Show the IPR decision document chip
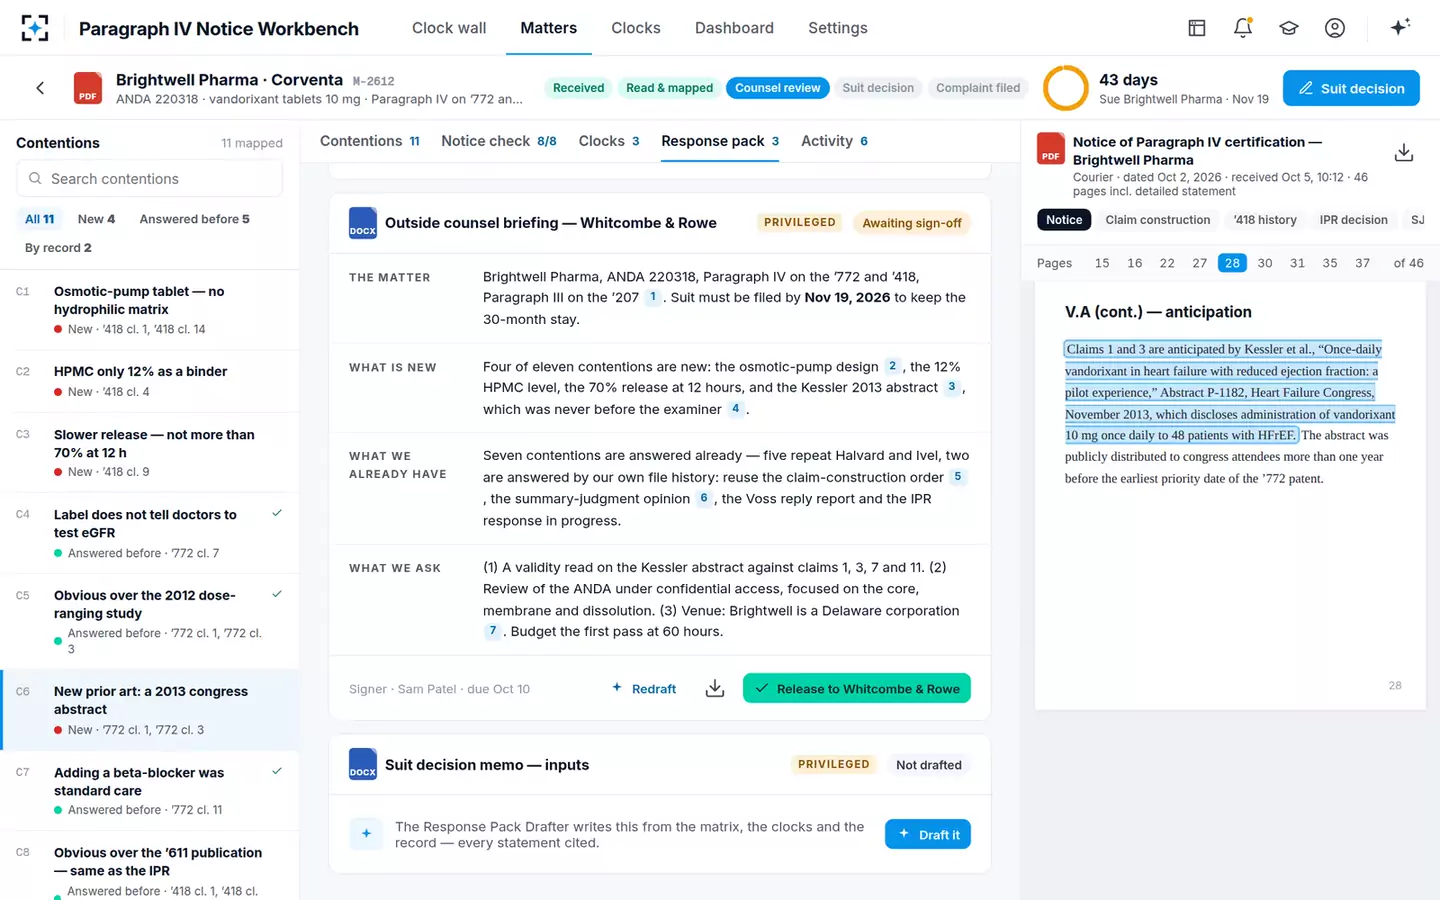The image size is (1440, 900). 1353,220
